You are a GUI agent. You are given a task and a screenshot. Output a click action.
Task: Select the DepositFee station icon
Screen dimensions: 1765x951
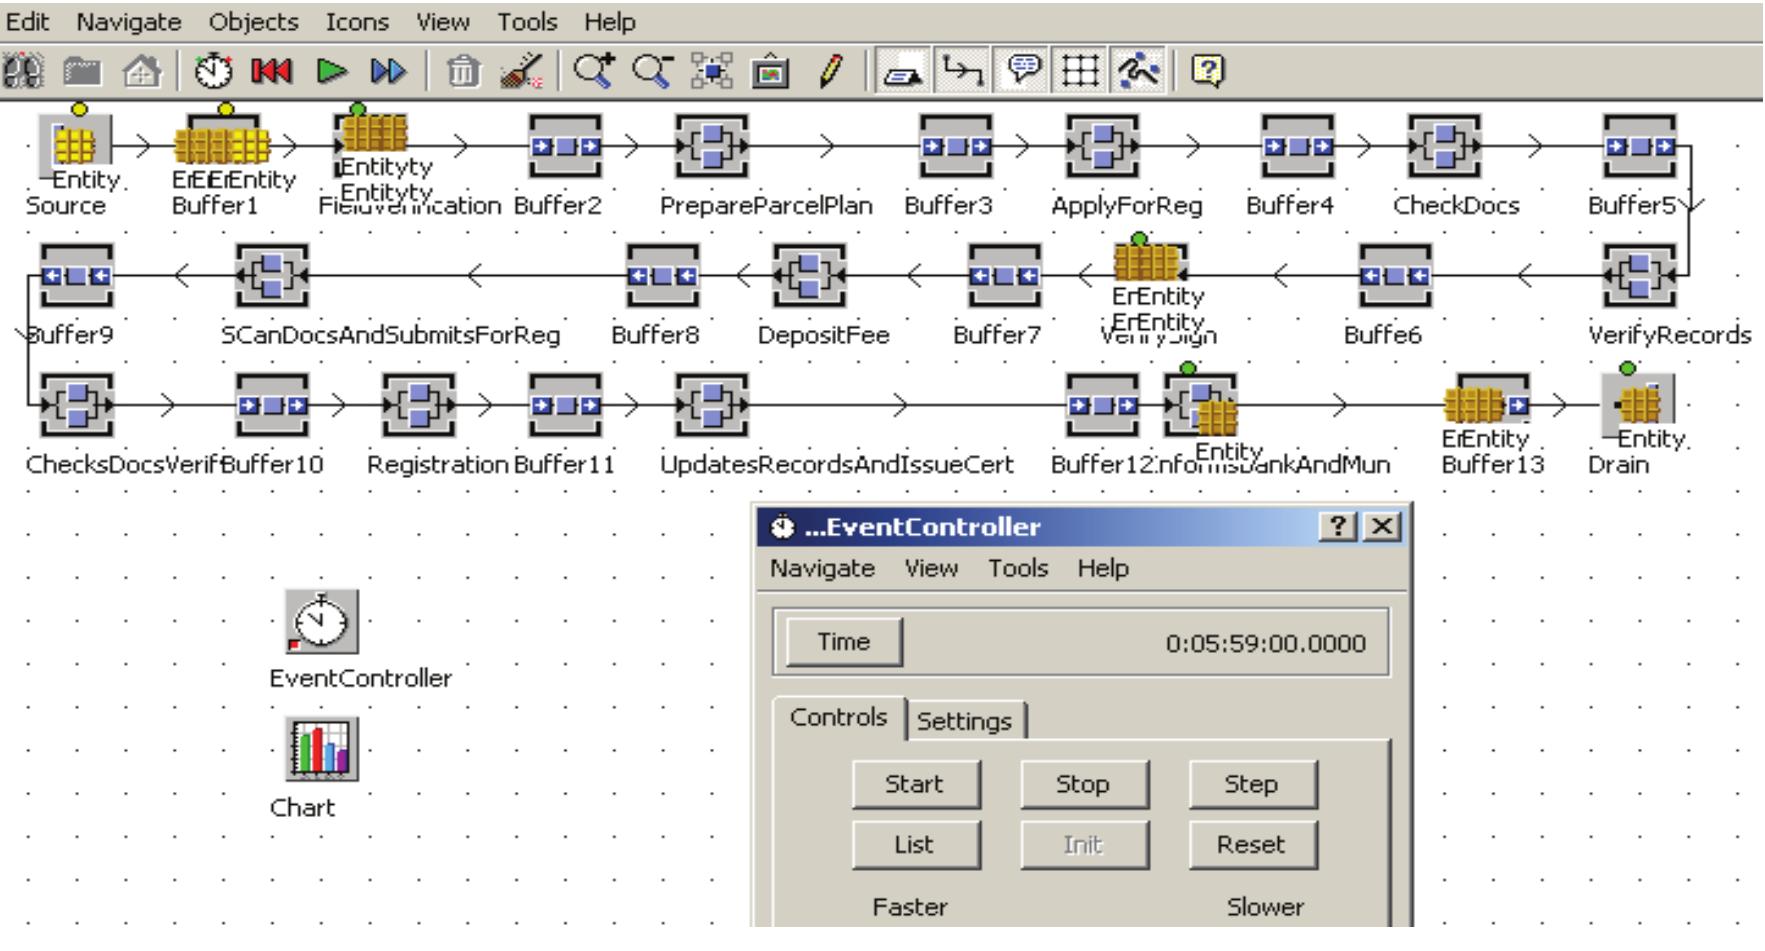click(x=809, y=275)
